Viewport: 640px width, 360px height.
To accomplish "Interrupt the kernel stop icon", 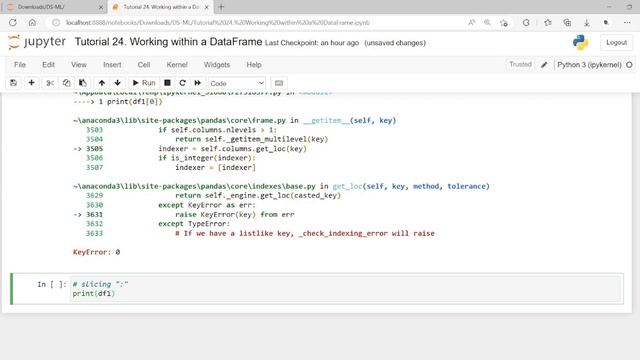I will (x=167, y=83).
